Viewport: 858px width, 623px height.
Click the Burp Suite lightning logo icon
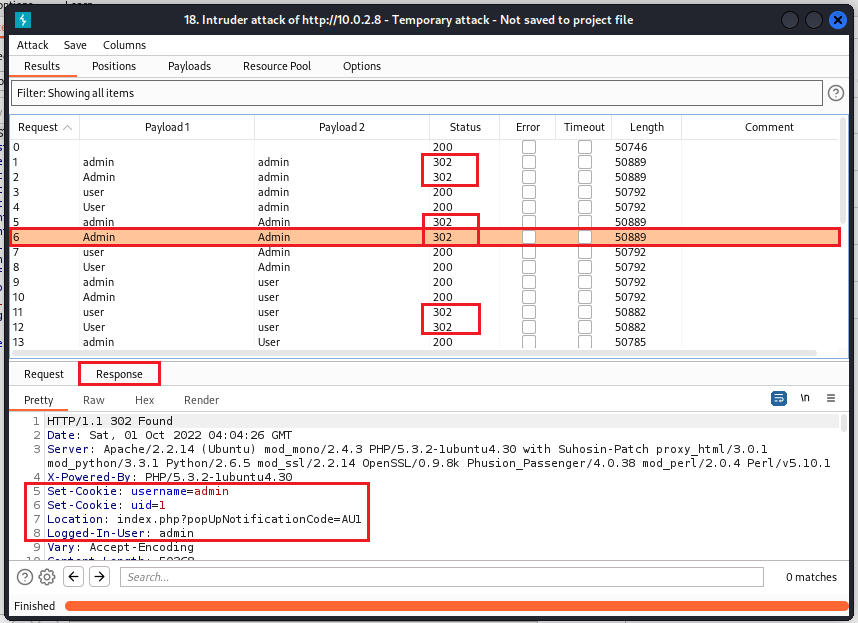[x=22, y=20]
